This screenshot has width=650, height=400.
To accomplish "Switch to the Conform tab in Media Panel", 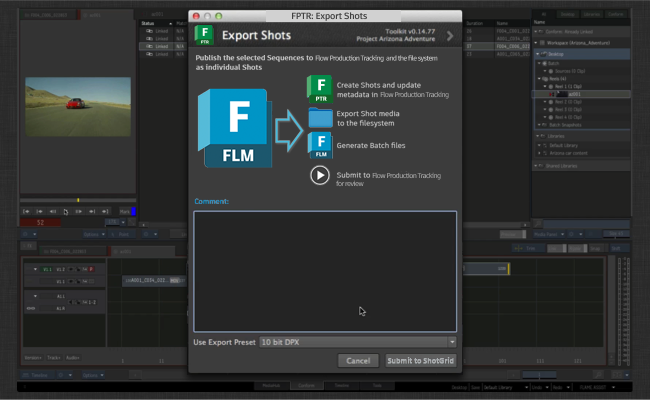I will (x=616, y=14).
